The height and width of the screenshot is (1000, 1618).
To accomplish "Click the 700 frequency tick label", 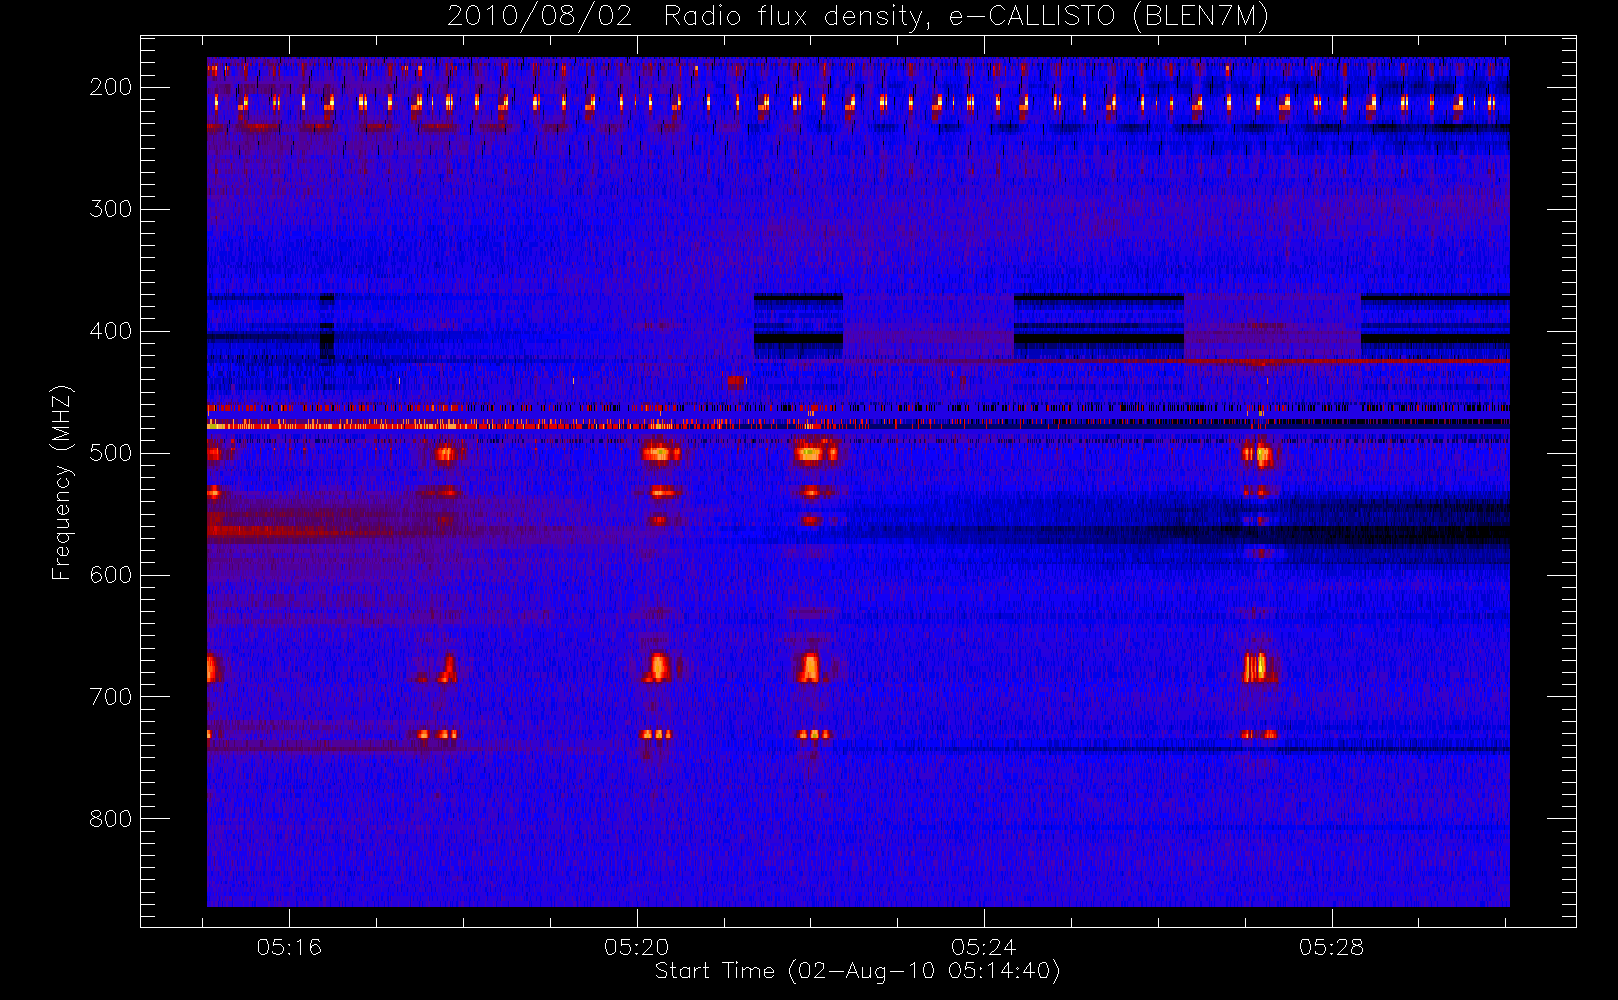I will 111,697.
